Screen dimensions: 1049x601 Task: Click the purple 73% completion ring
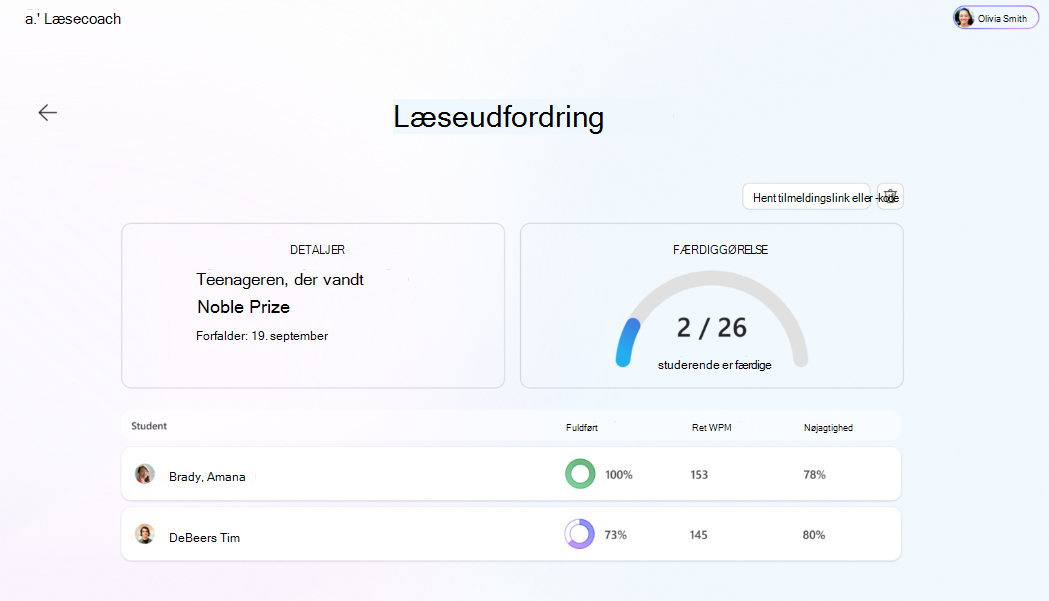579,534
